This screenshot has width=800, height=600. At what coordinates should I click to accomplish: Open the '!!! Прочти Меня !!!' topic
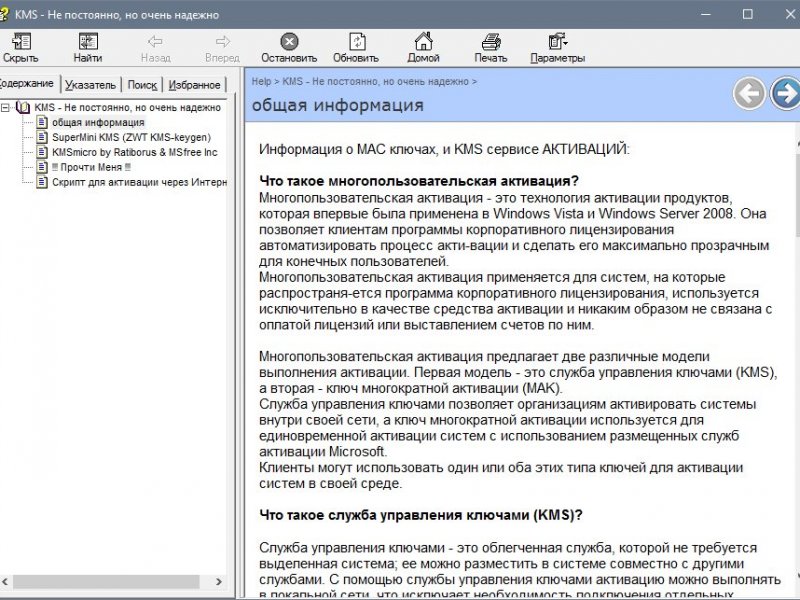91,167
